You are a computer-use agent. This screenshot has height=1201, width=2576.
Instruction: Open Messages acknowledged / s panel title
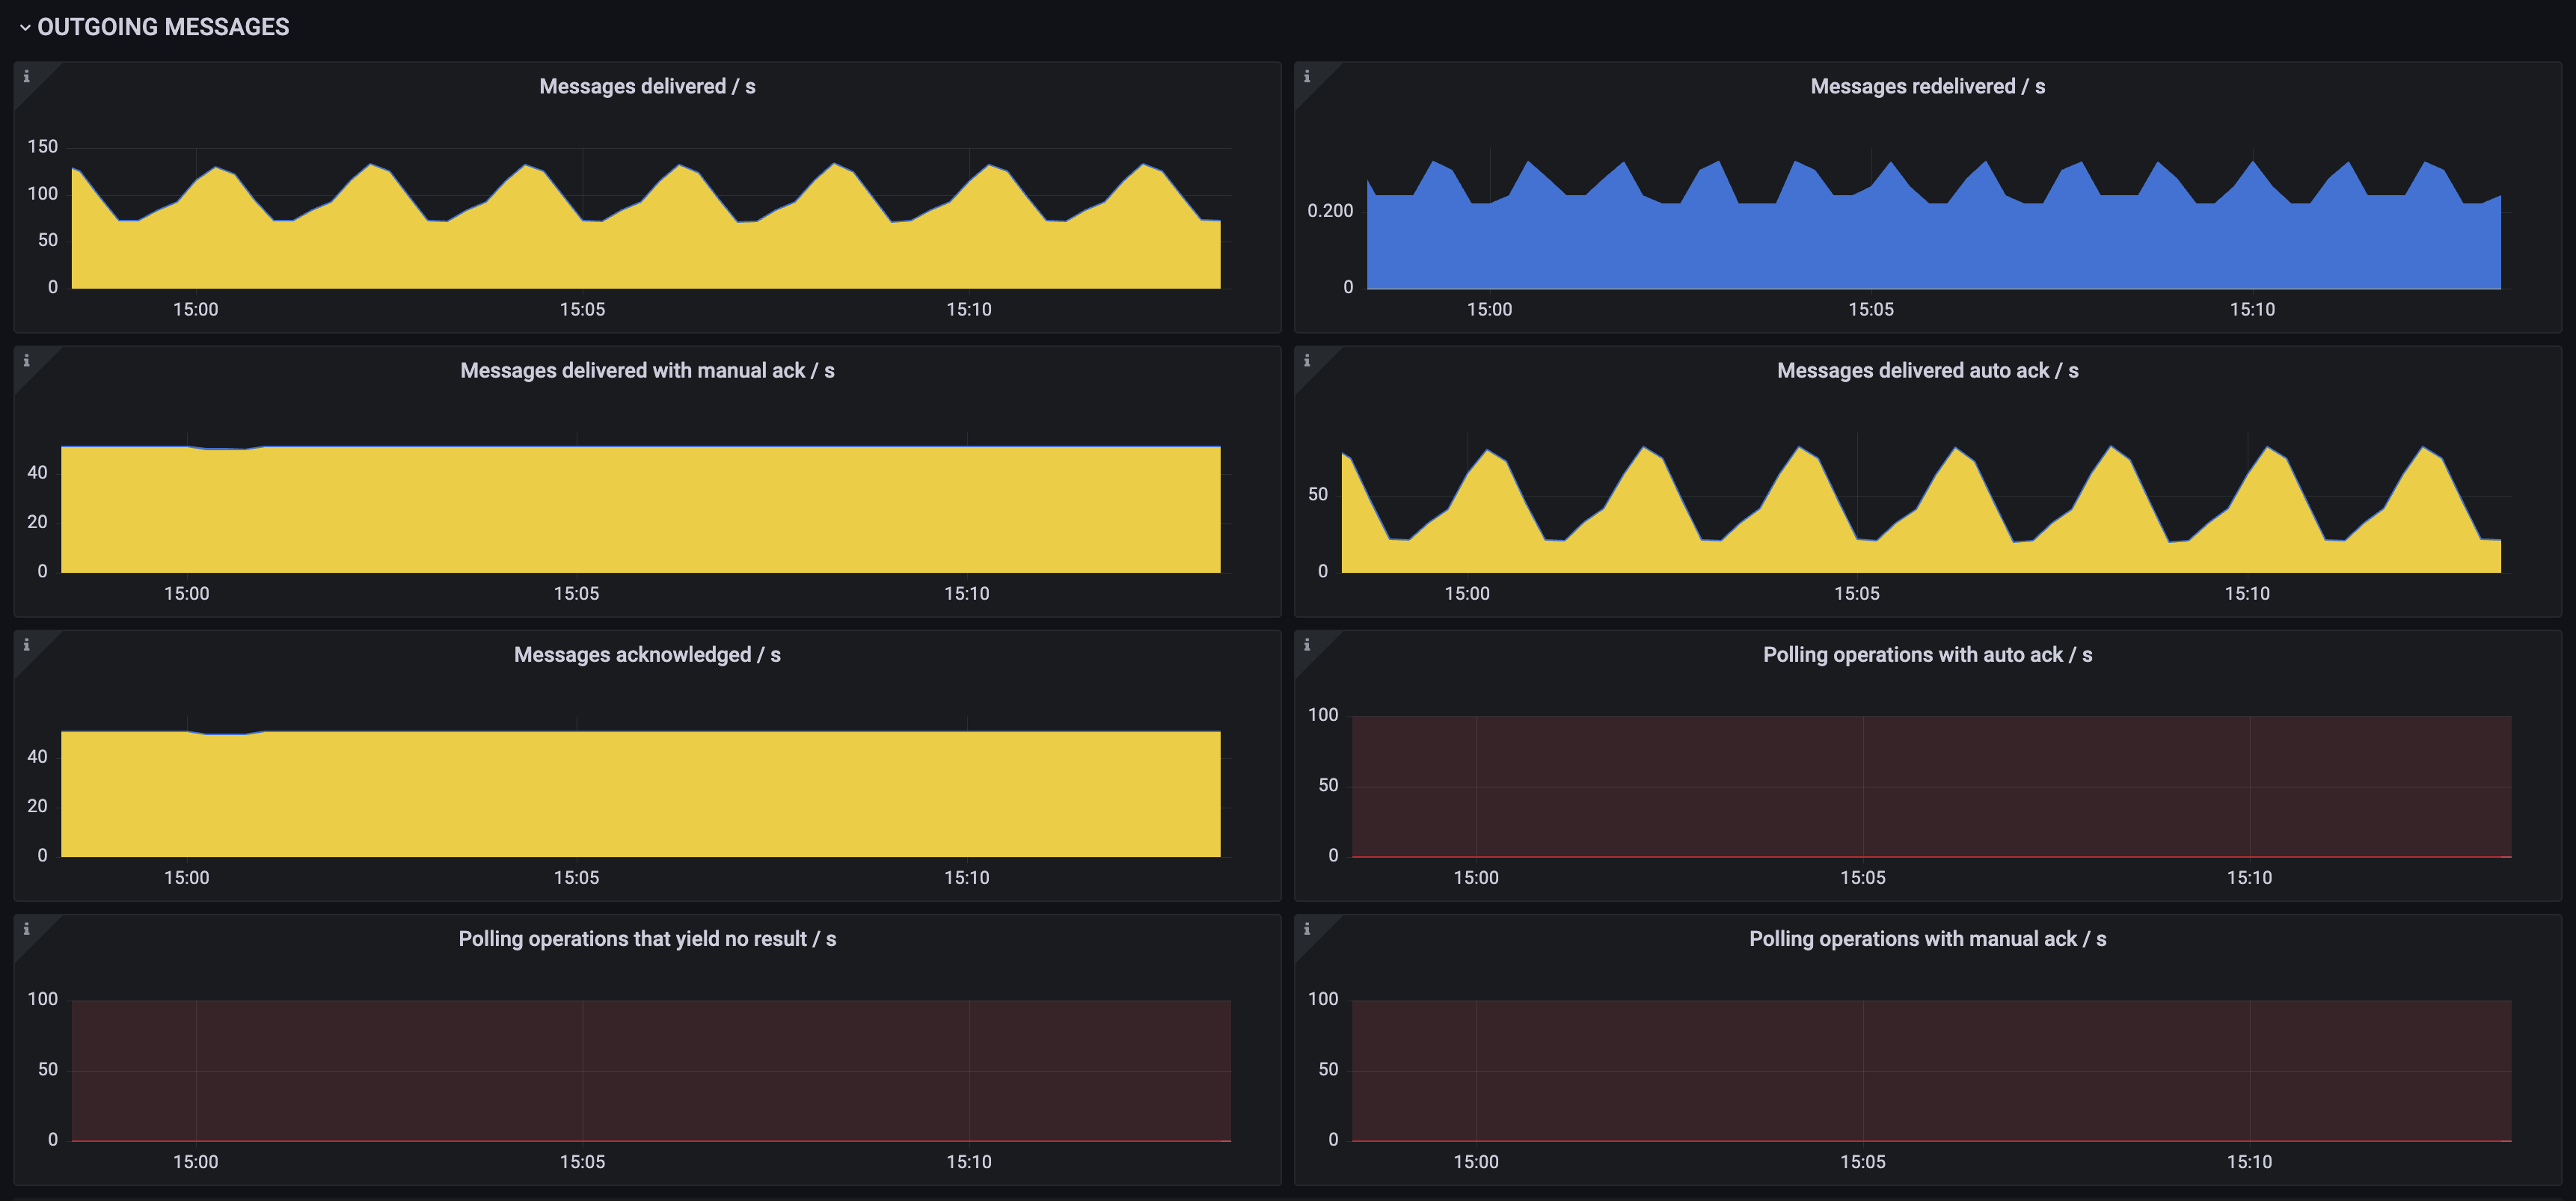647,655
